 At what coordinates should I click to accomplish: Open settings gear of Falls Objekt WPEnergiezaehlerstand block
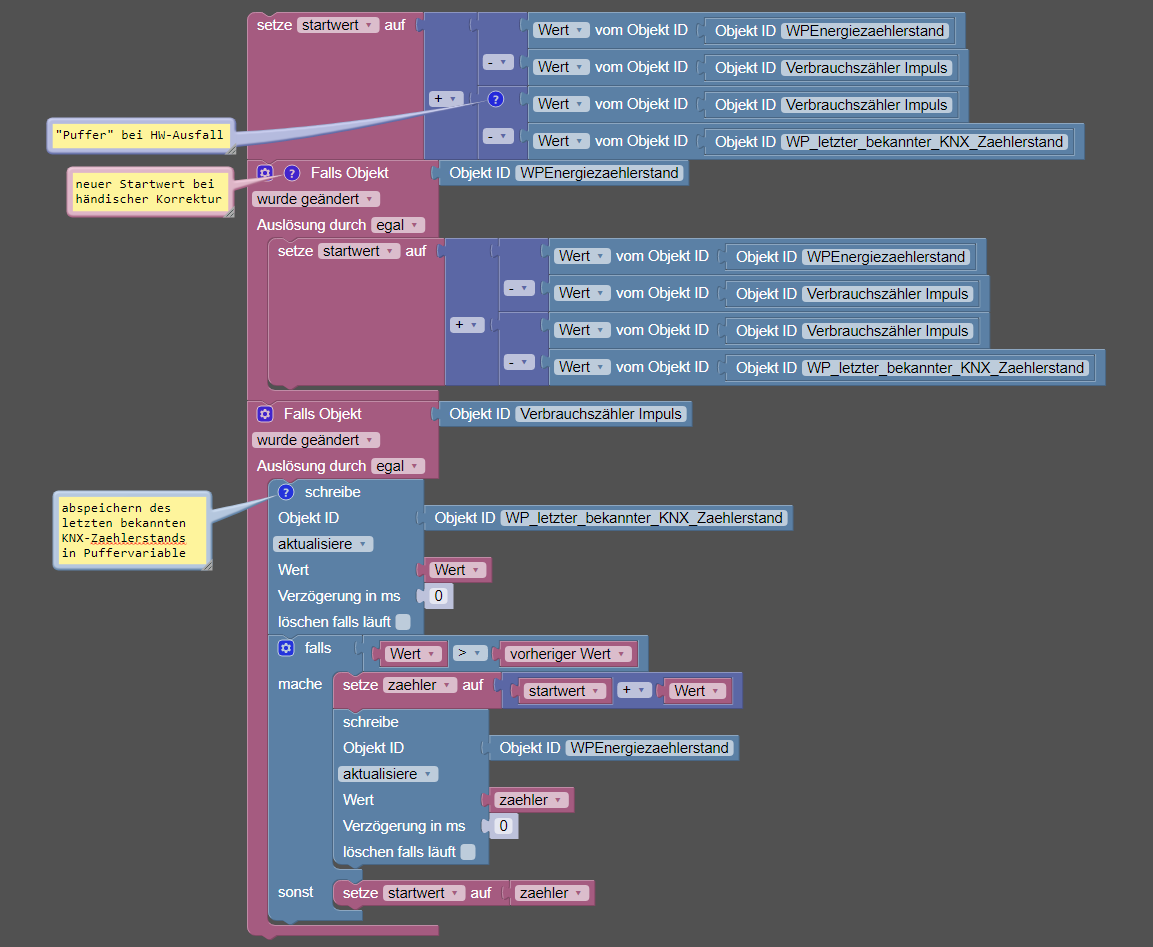click(265, 173)
